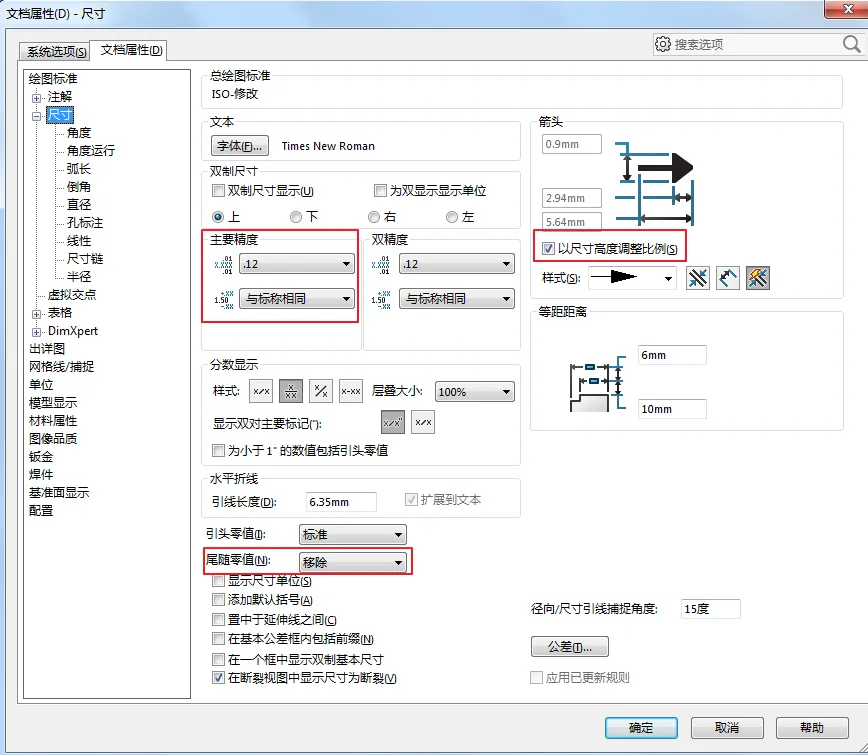868x755 pixels.
Task: Click the 10mm offset distance field
Action: coord(672,409)
